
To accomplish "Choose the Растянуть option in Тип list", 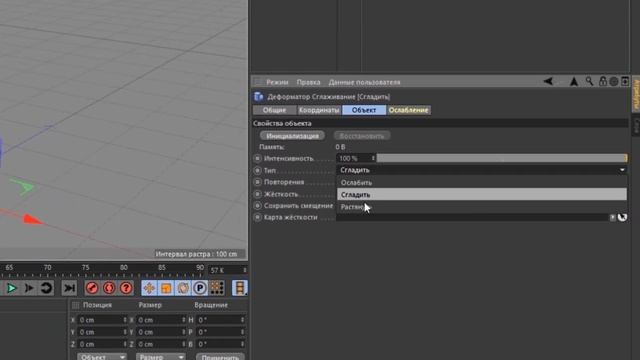I will [482, 207].
